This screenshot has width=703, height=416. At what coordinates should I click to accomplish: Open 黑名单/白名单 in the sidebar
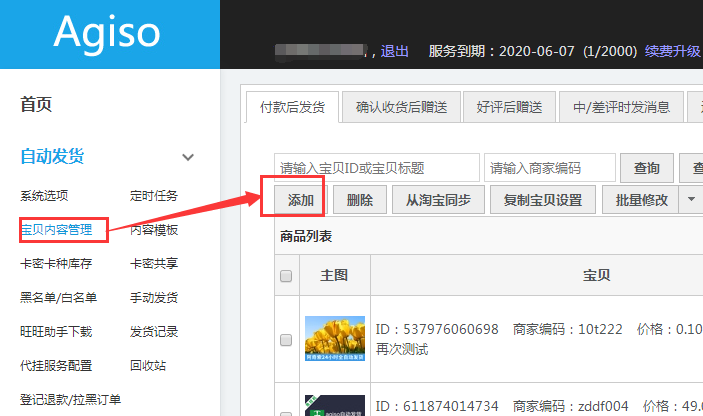[58, 298]
